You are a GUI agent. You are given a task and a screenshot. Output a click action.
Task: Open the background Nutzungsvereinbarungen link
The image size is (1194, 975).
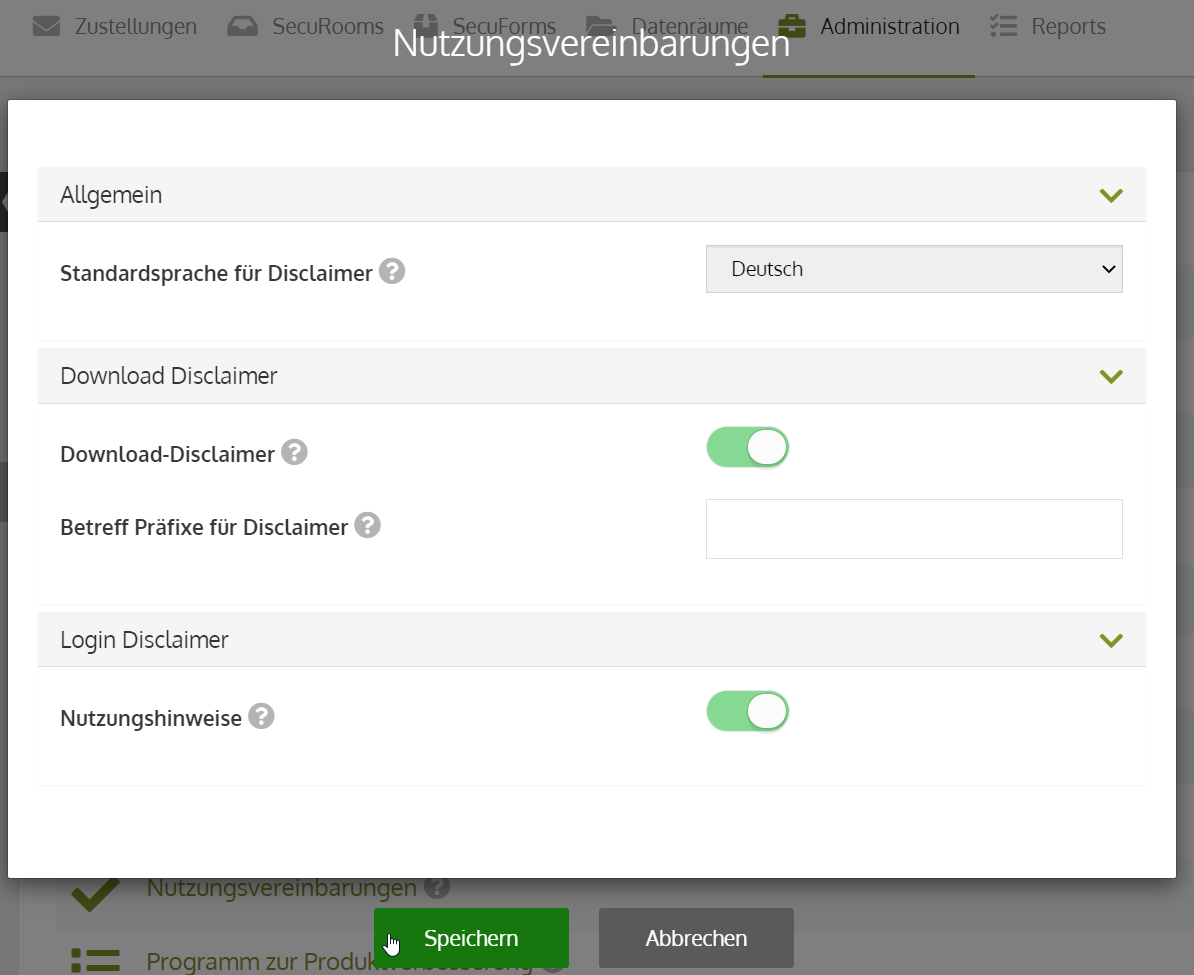(282, 888)
